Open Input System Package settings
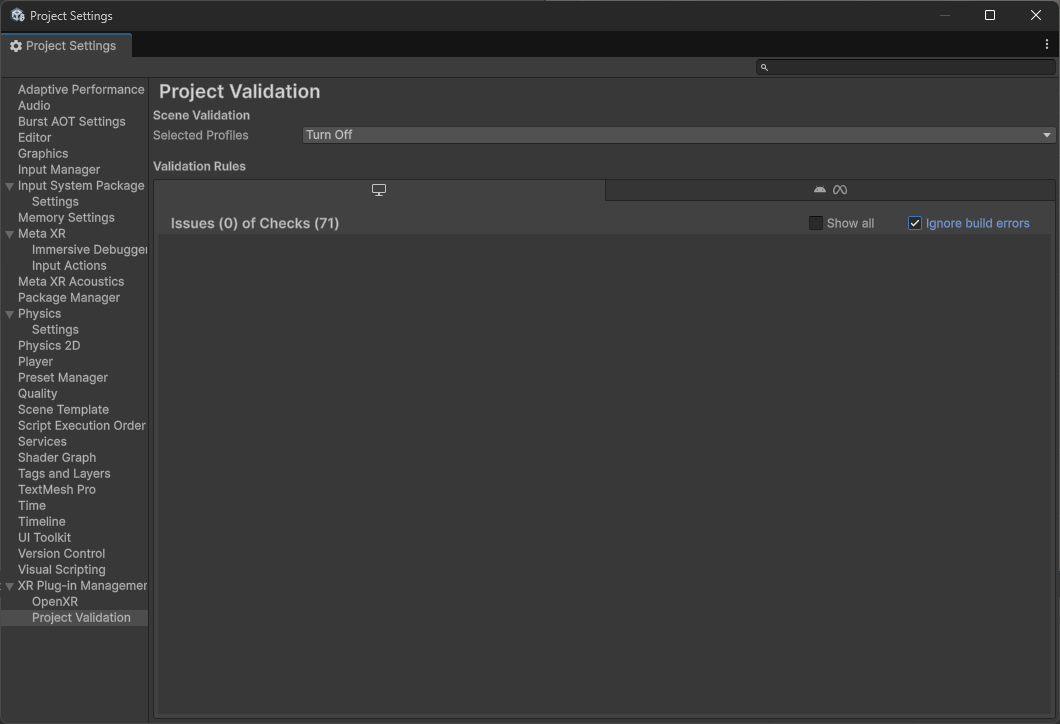Image resolution: width=1060 pixels, height=724 pixels. coord(81,185)
